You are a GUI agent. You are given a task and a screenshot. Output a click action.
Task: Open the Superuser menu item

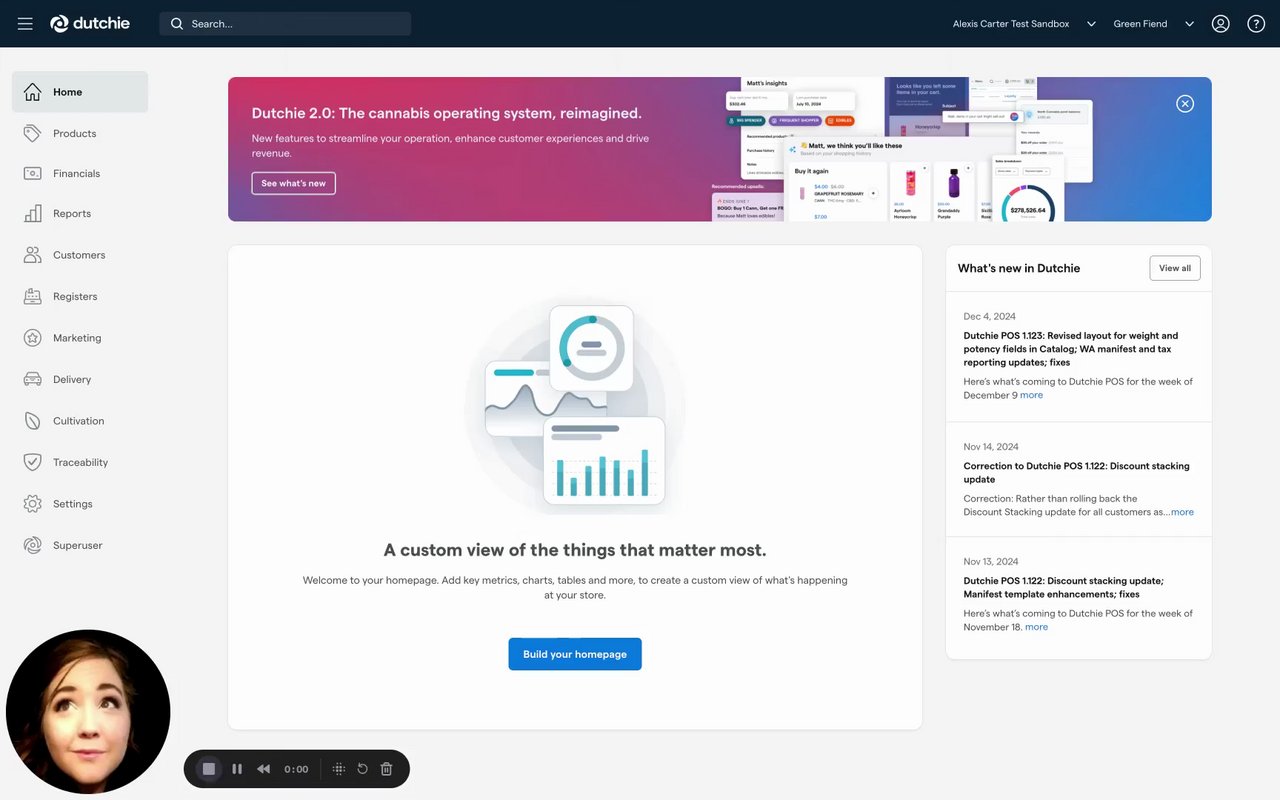(x=80, y=545)
